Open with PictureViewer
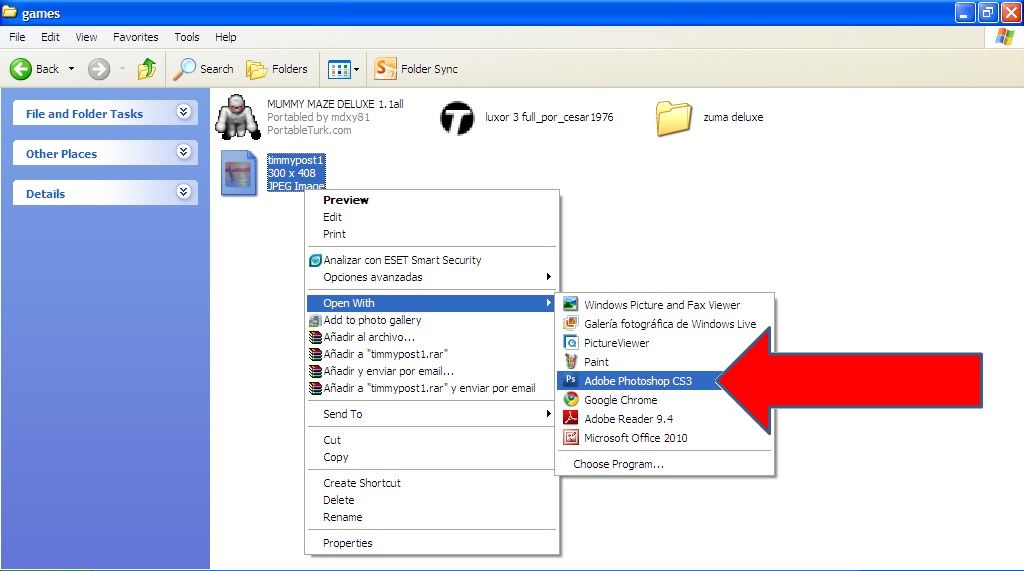 tap(665, 343)
